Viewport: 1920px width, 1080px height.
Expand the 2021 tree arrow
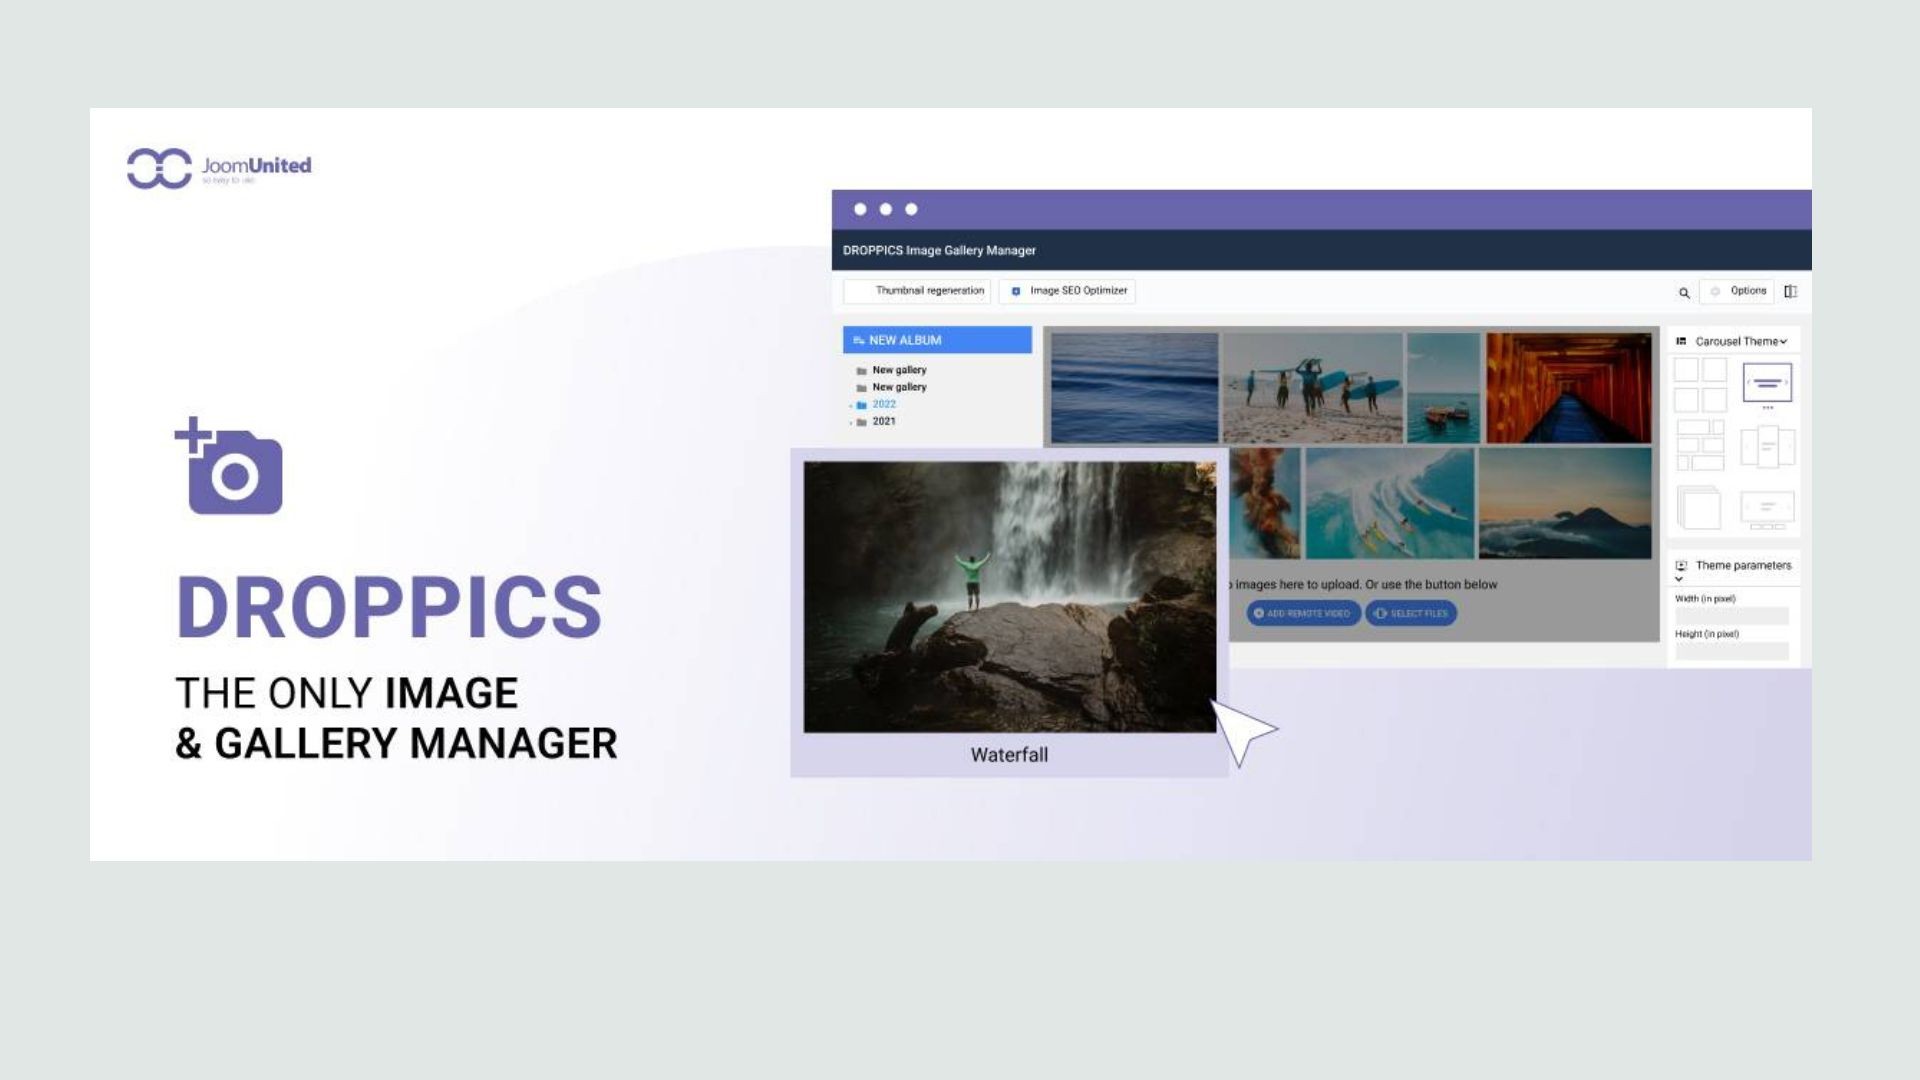pos(850,423)
